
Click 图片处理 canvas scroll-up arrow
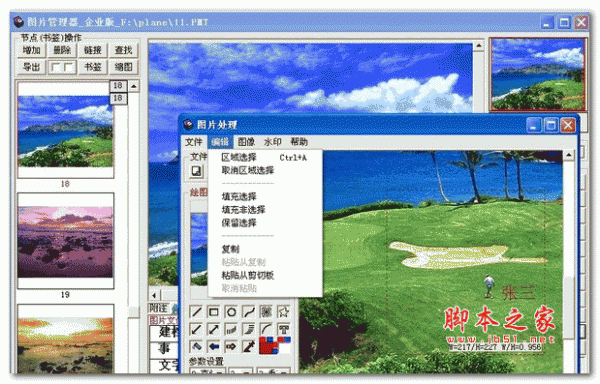coord(569,155)
